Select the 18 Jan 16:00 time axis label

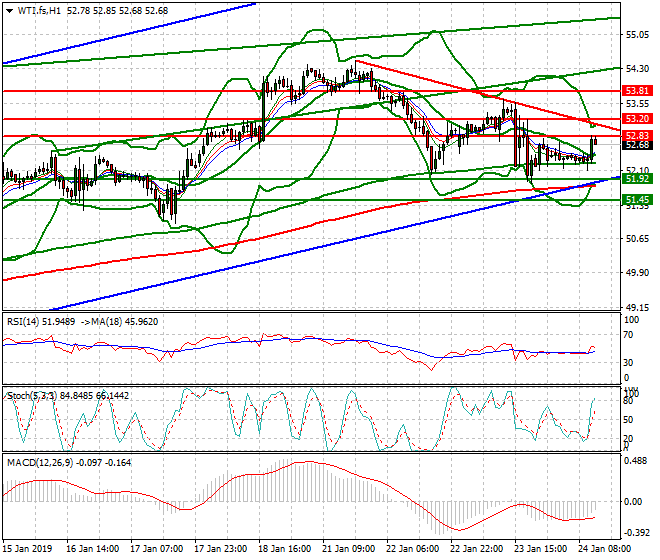point(285,549)
